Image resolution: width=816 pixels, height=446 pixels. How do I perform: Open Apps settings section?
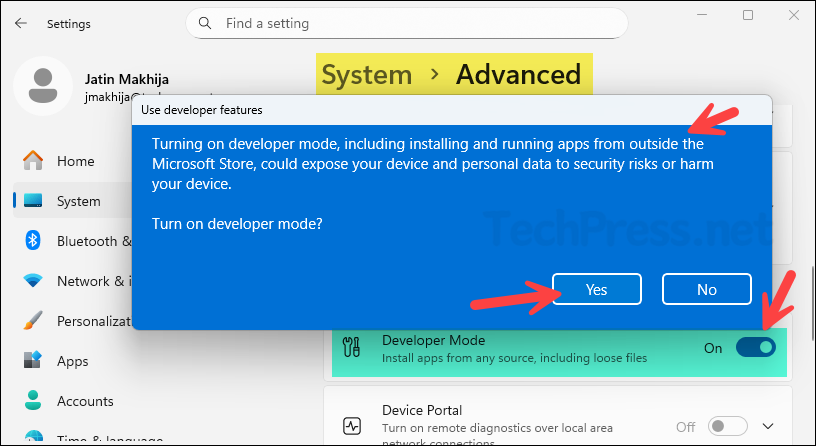72,361
